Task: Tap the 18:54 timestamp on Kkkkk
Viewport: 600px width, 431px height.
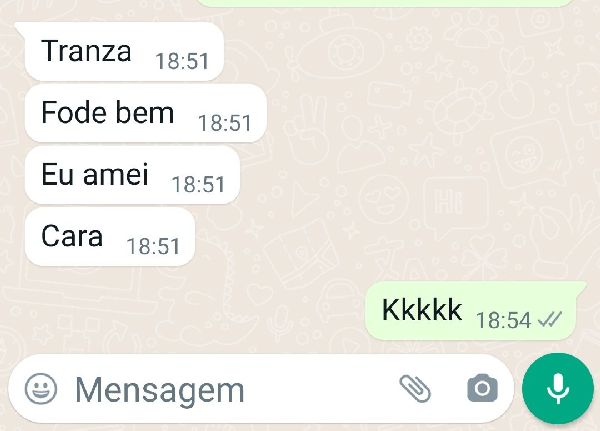Action: tap(504, 320)
